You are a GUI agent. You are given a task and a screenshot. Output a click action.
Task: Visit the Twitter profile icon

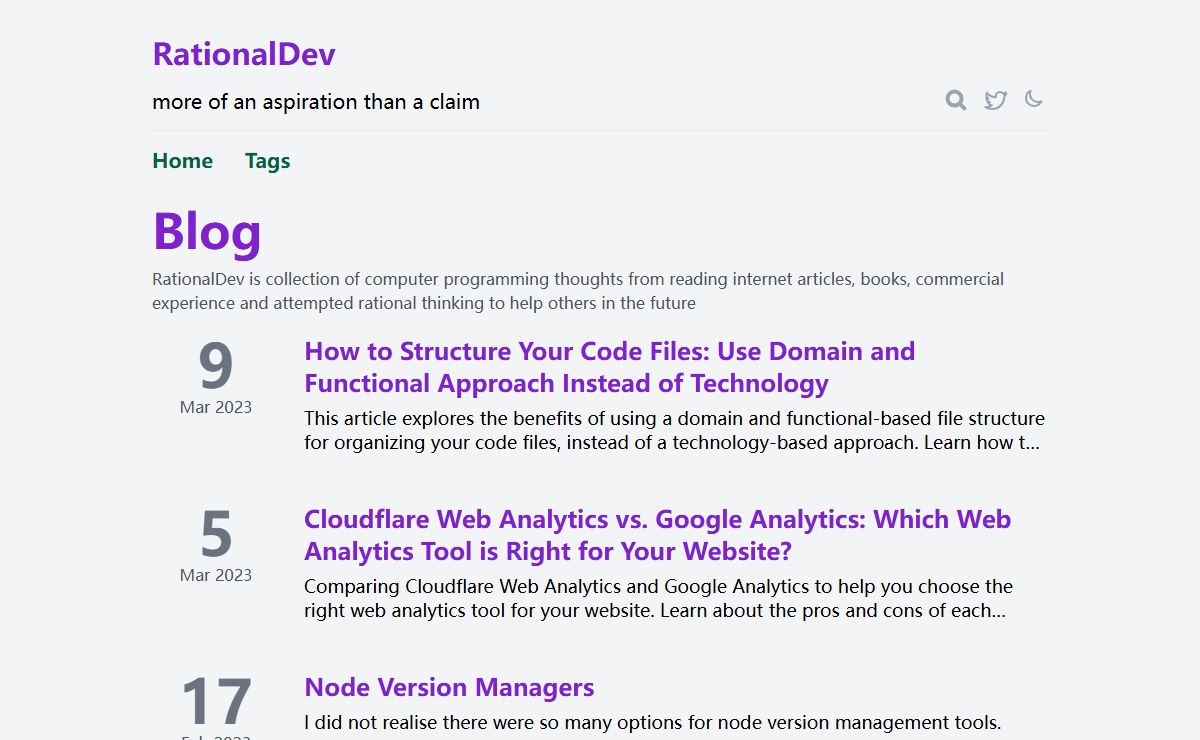tap(995, 100)
